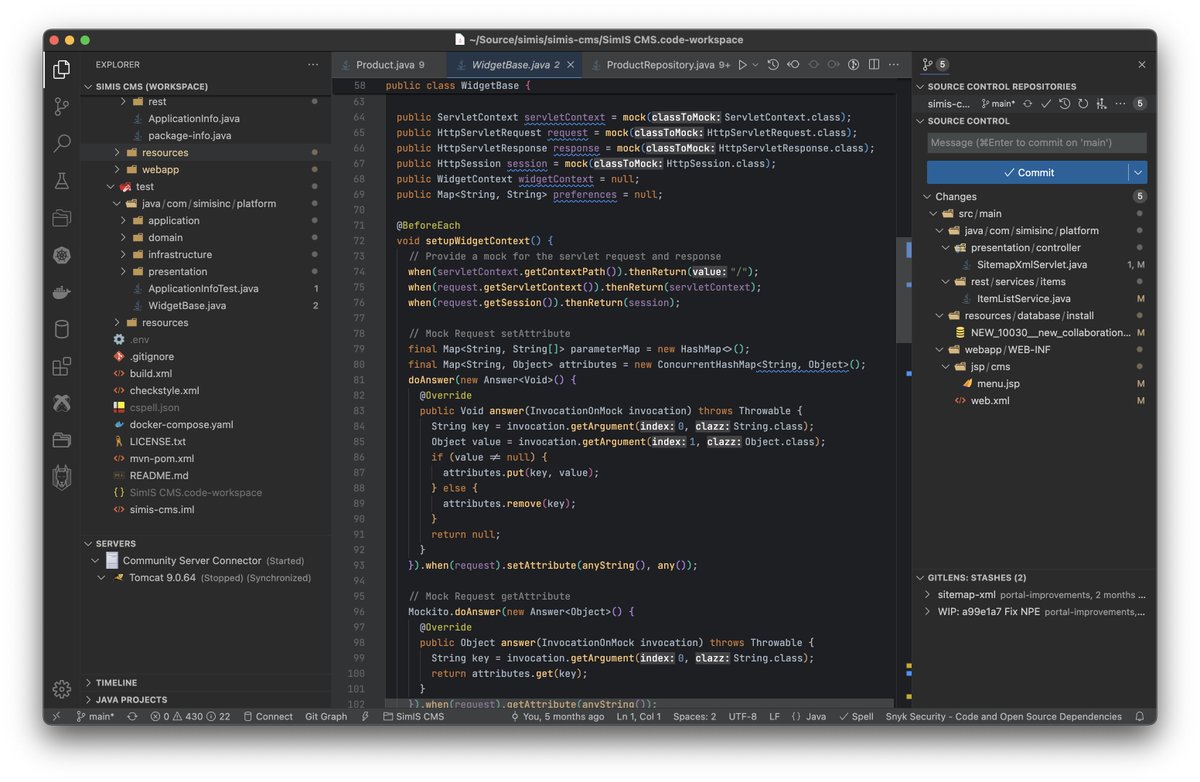Viewport: 1200px width, 782px height.
Task: Open Commit button dropdown arrow
Action: pos(1137,172)
